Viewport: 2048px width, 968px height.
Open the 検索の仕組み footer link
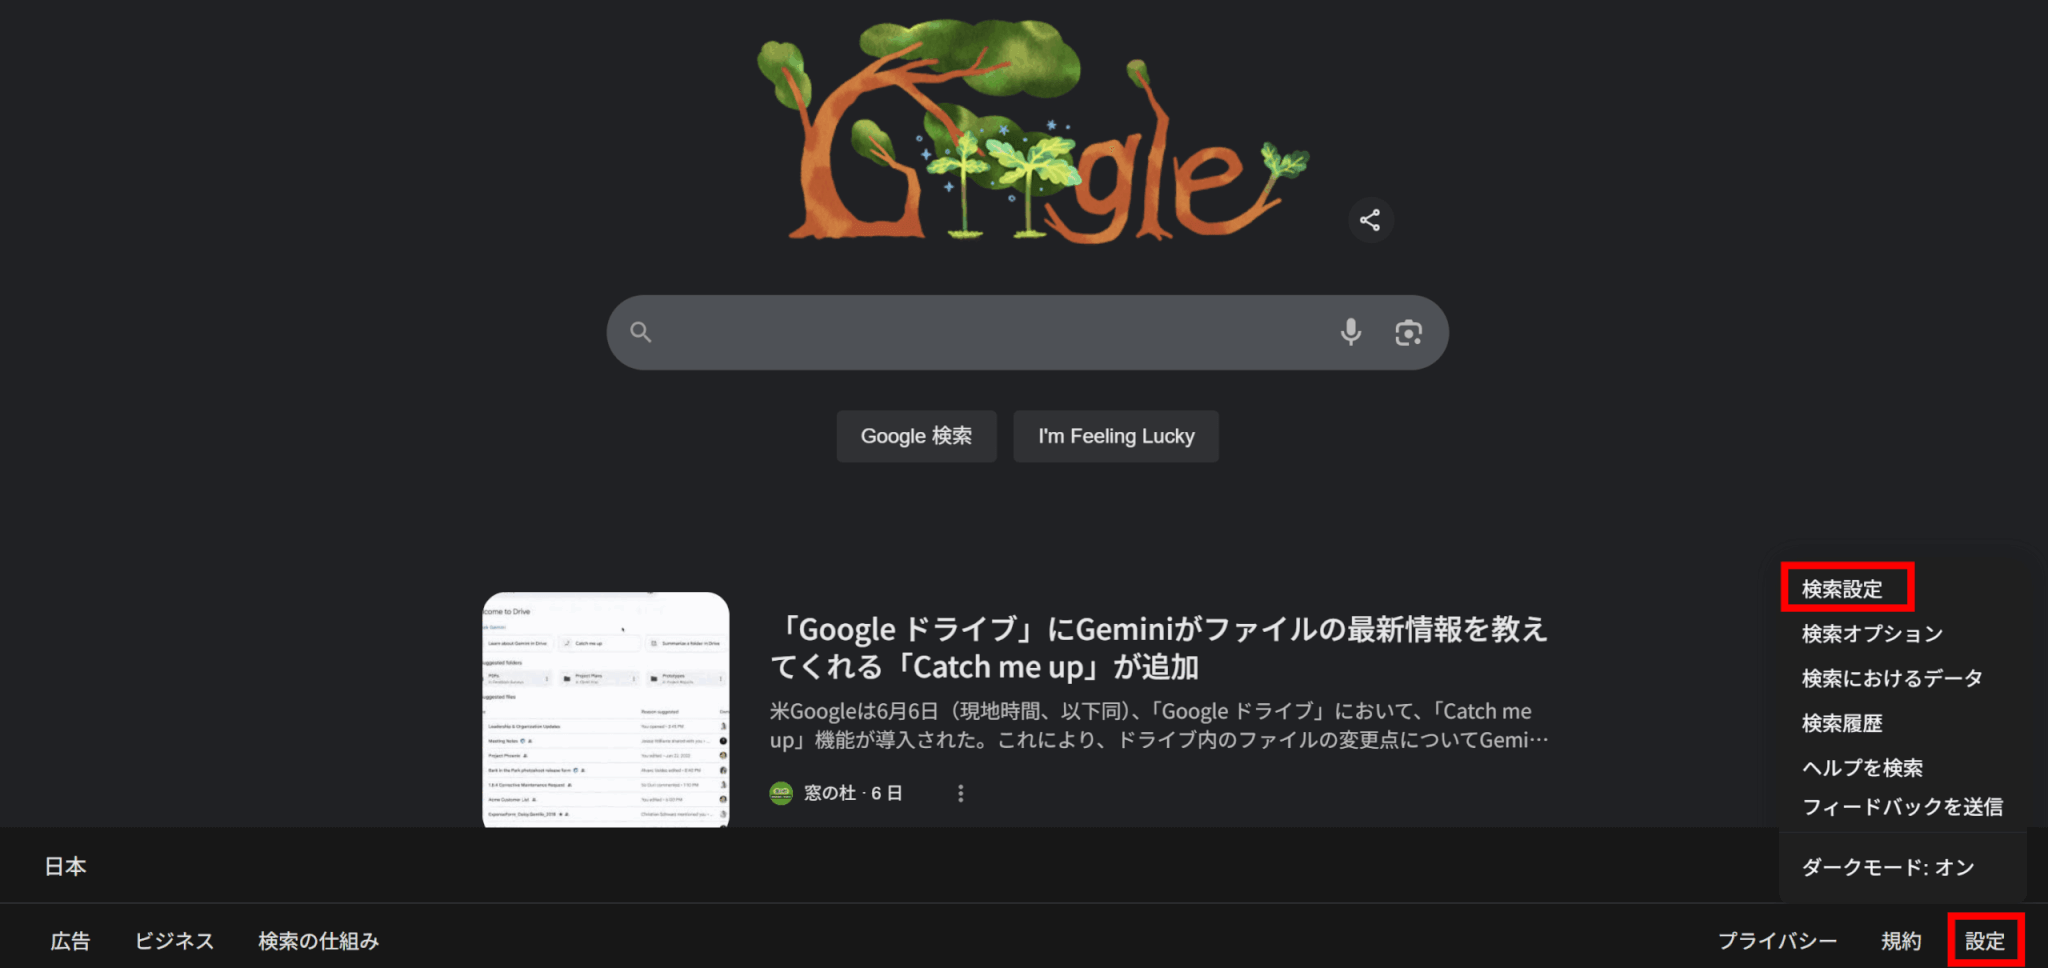(318, 941)
